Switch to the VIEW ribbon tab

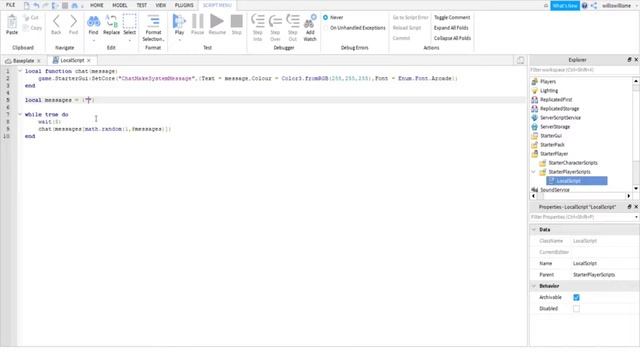[161, 5]
